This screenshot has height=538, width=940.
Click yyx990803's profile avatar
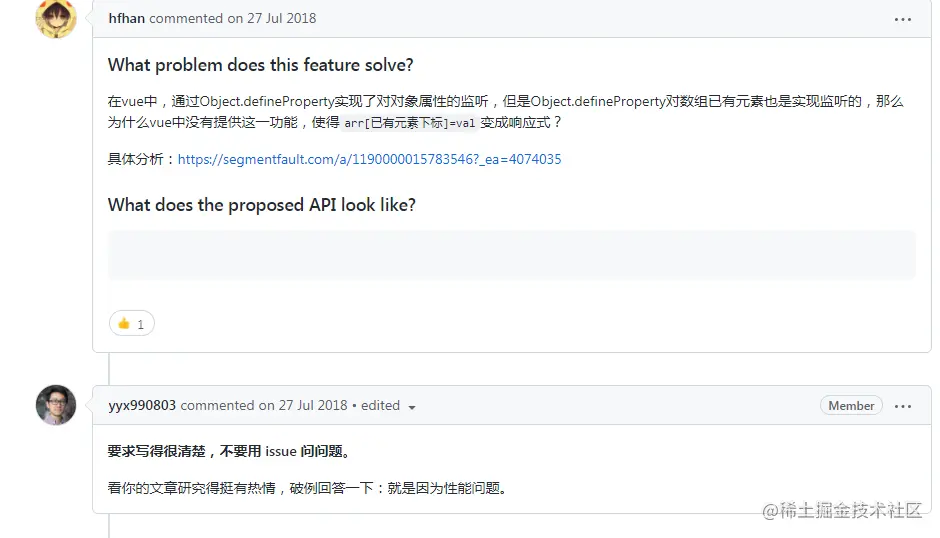coord(56,405)
